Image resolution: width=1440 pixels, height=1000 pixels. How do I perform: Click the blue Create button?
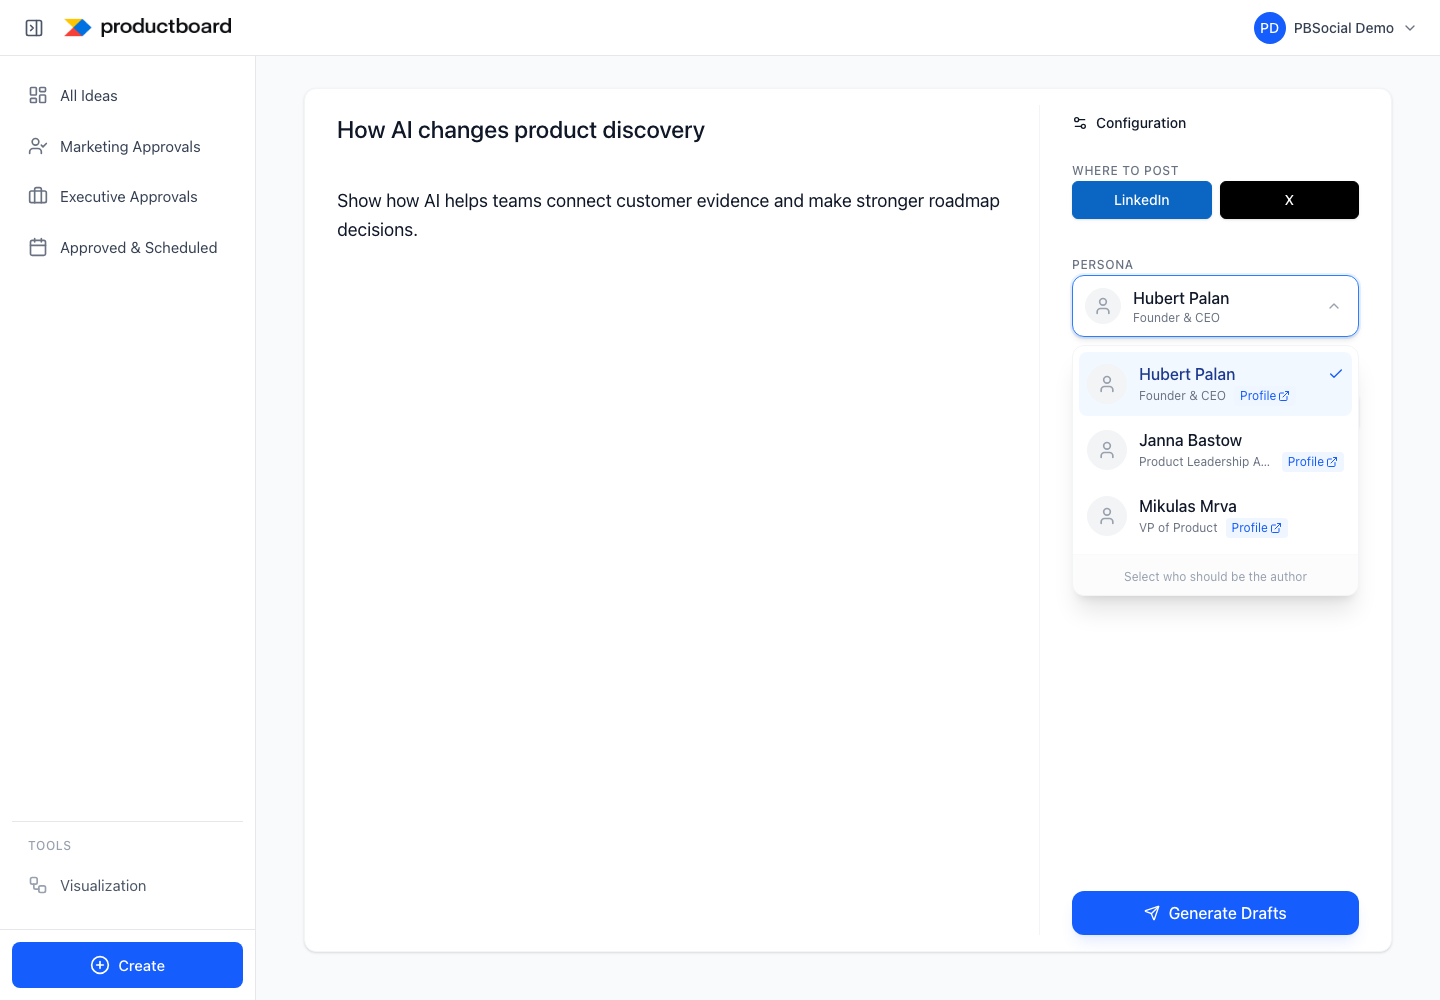pyautogui.click(x=128, y=965)
